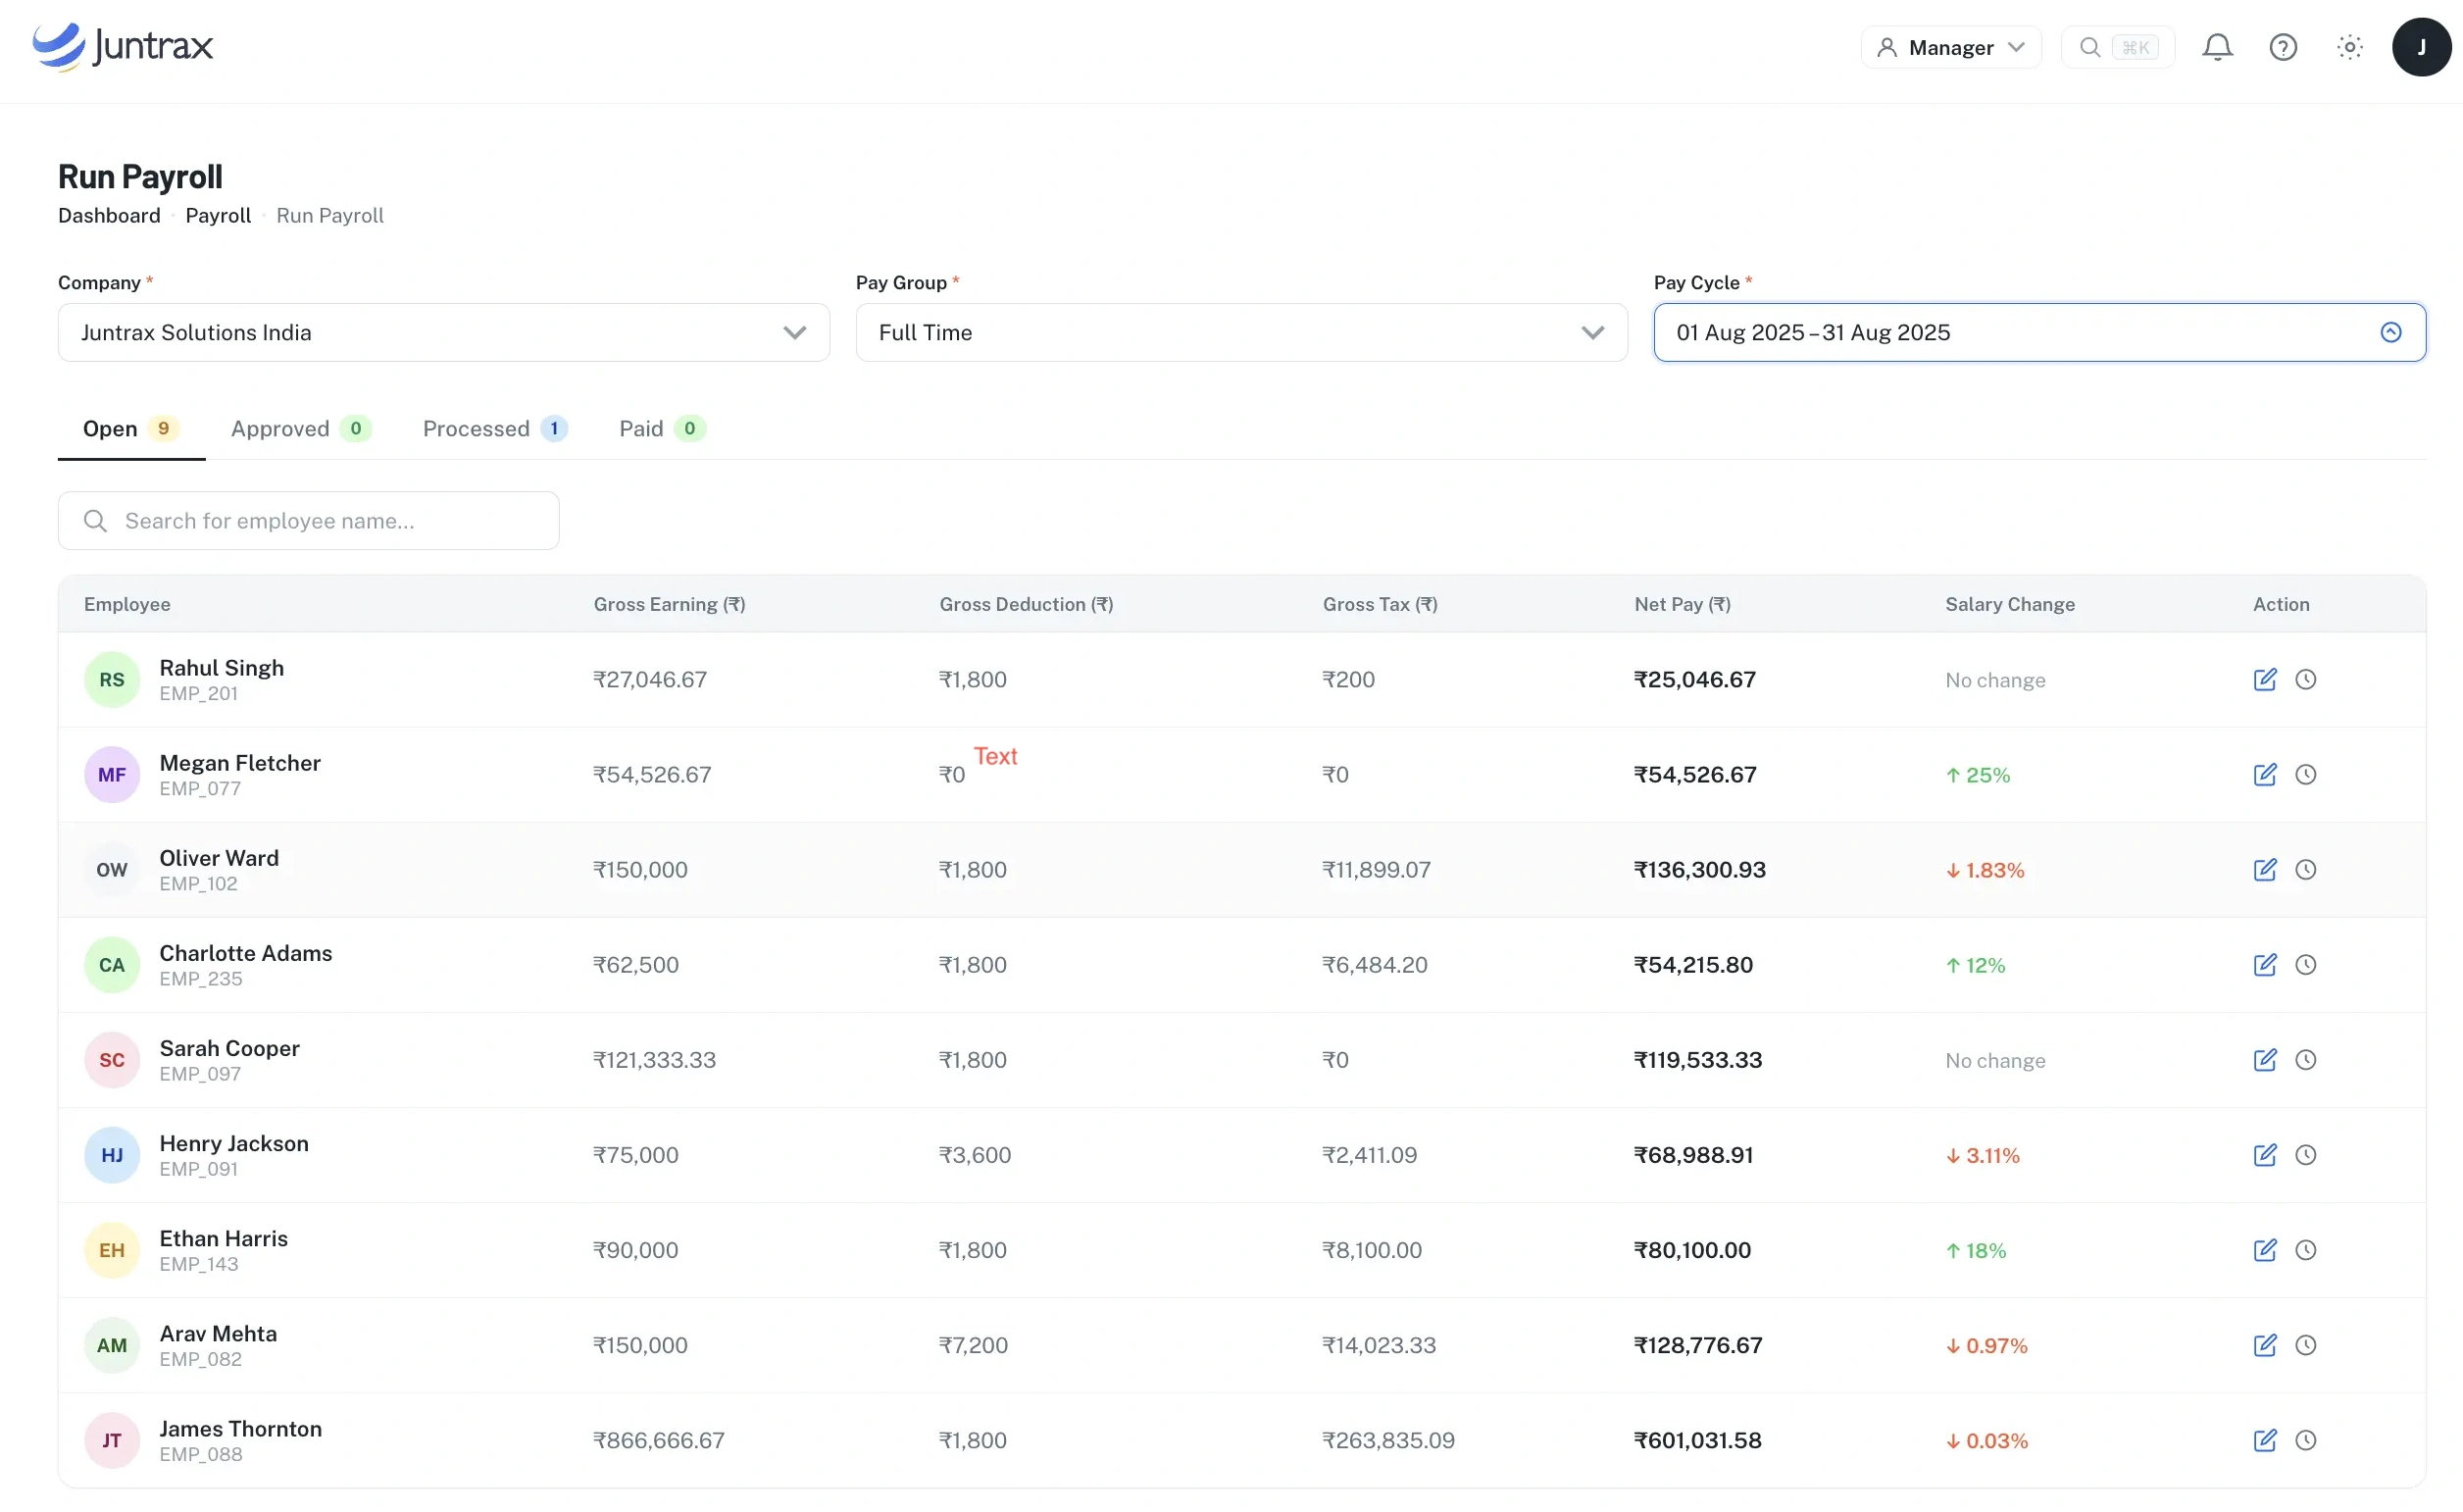Edit Rahul Singh's payroll entry
This screenshot has width=2463, height=1512.
click(x=2264, y=680)
